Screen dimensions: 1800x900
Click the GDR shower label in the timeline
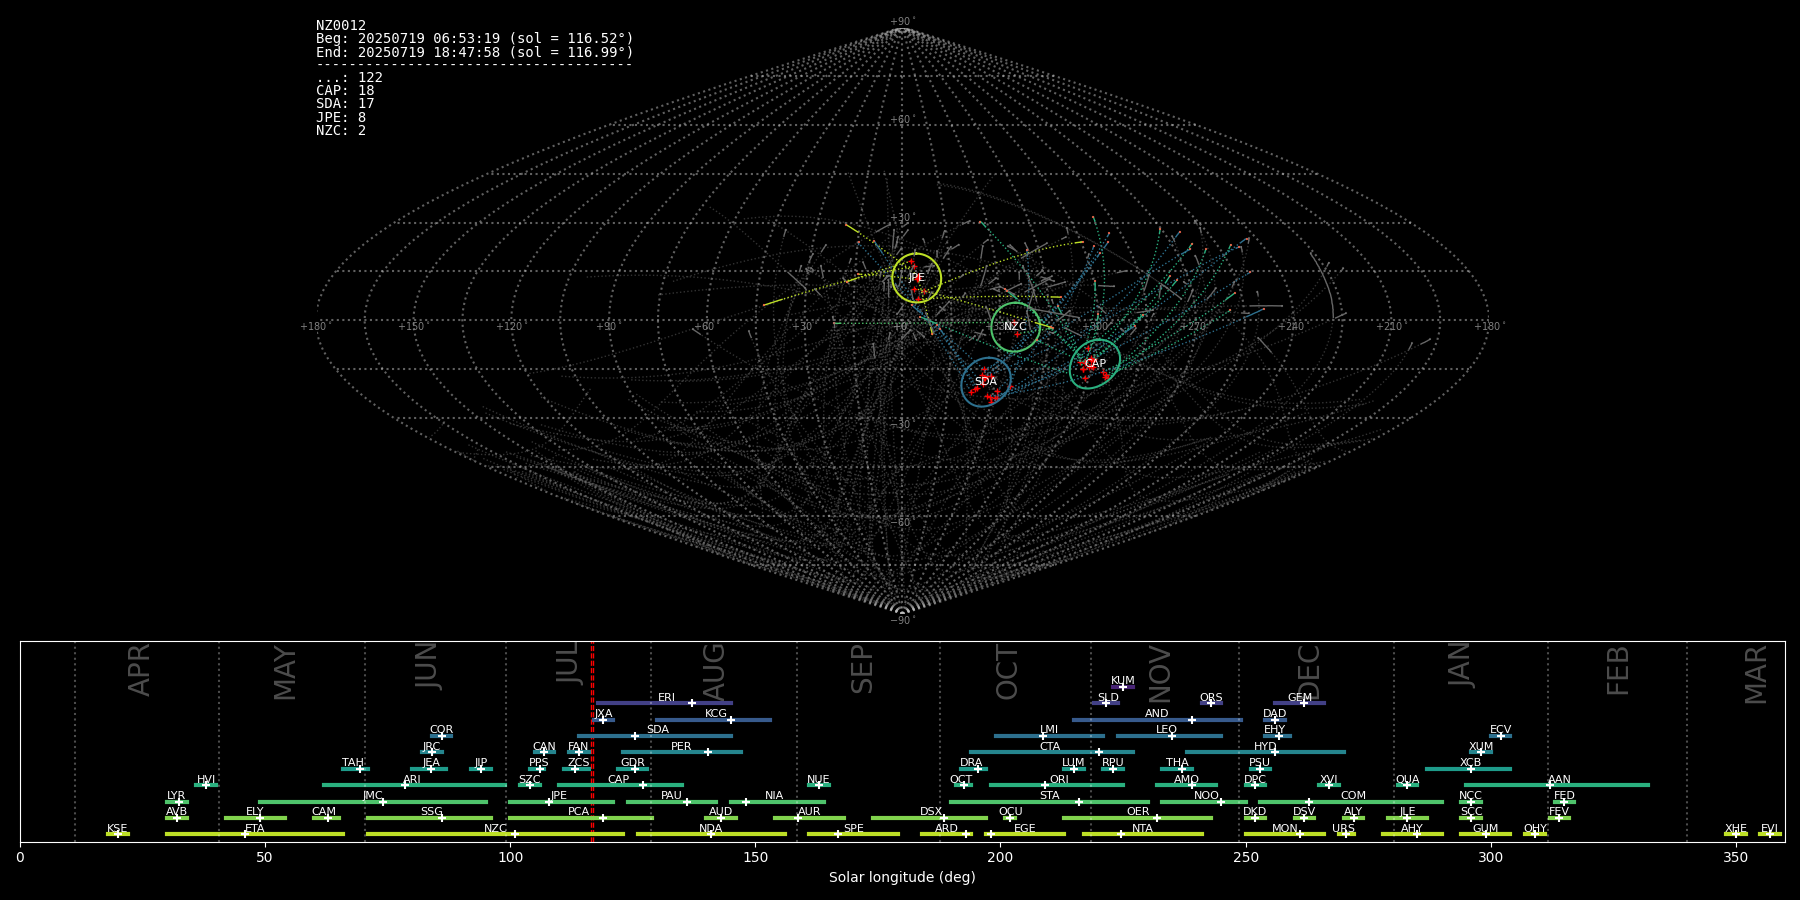[633, 763]
